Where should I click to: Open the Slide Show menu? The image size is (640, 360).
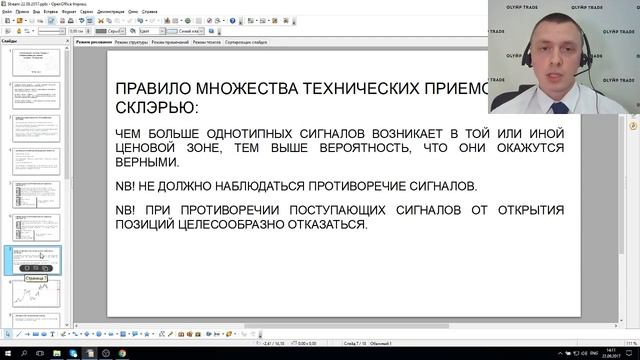pyautogui.click(x=110, y=12)
